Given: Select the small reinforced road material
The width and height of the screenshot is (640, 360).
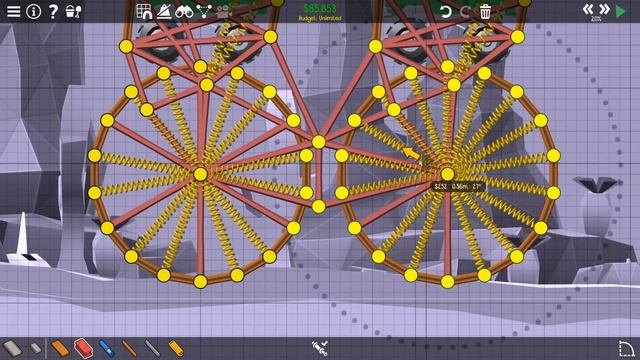Looking at the screenshot, I should [x=36, y=348].
